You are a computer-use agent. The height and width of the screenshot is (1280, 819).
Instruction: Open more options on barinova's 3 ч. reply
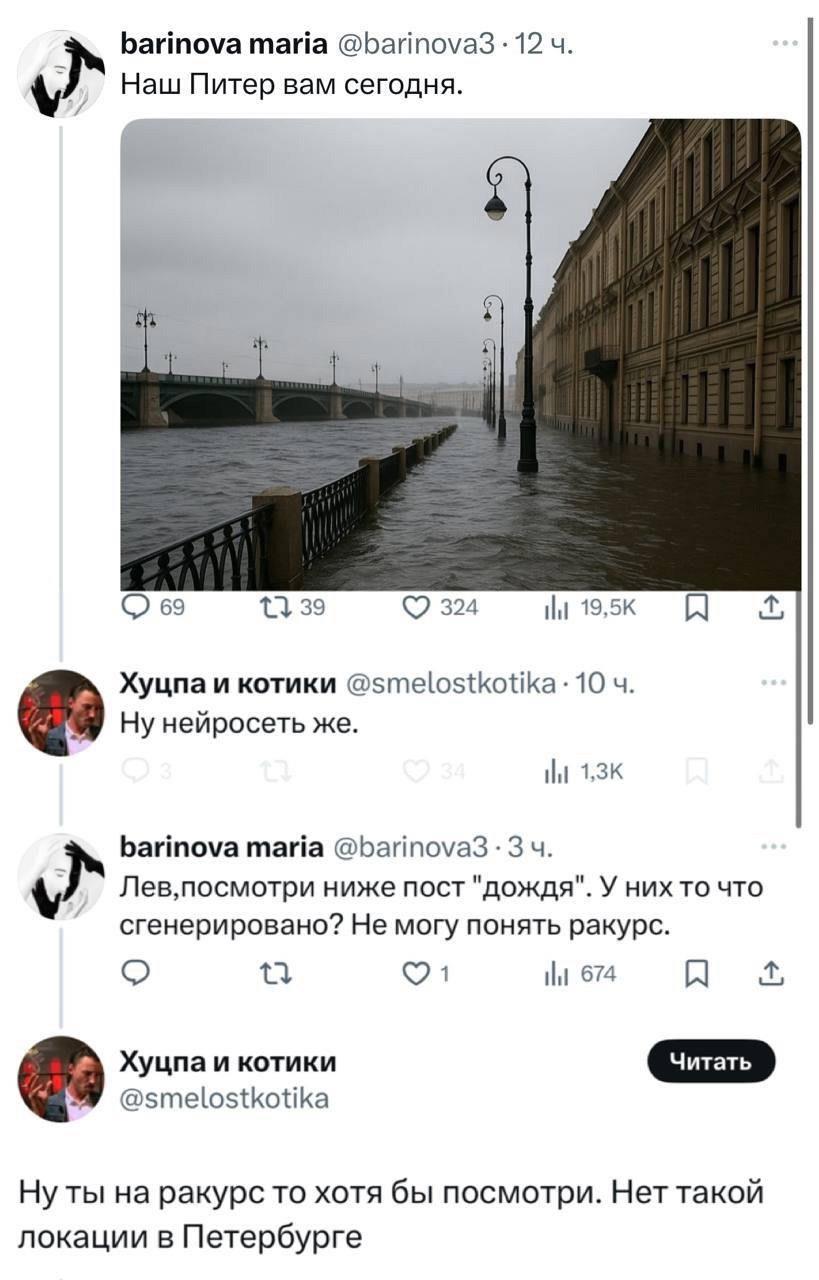(772, 848)
